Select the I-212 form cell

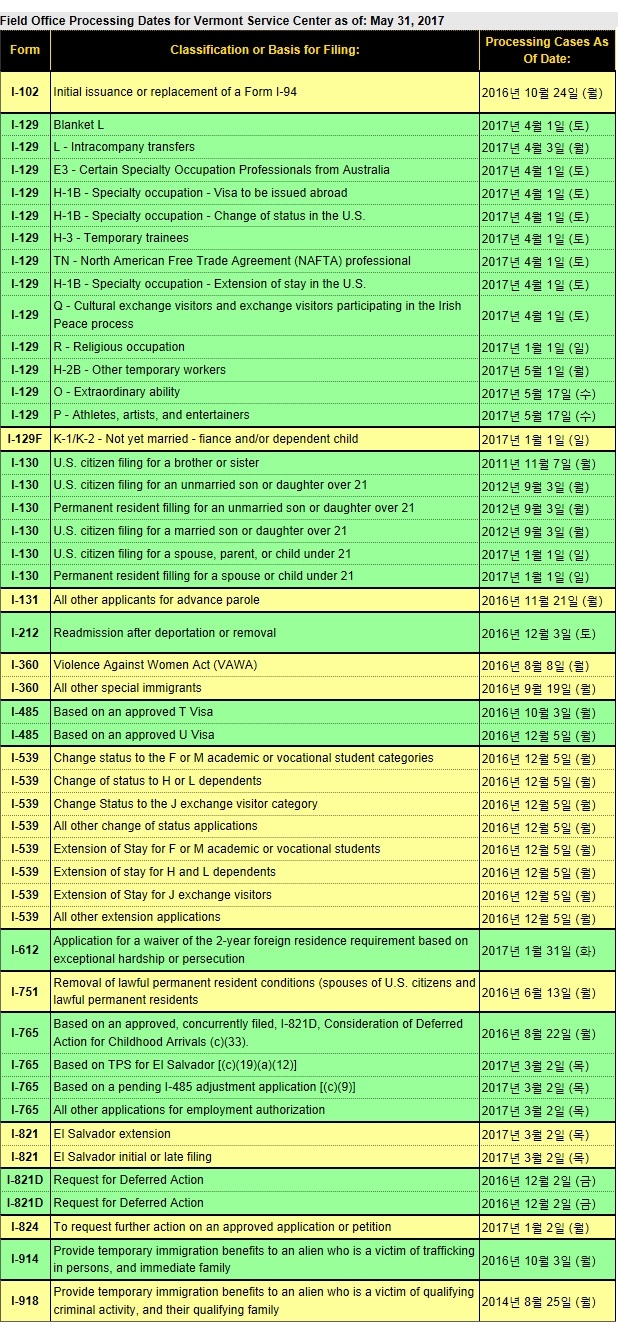tap(25, 633)
